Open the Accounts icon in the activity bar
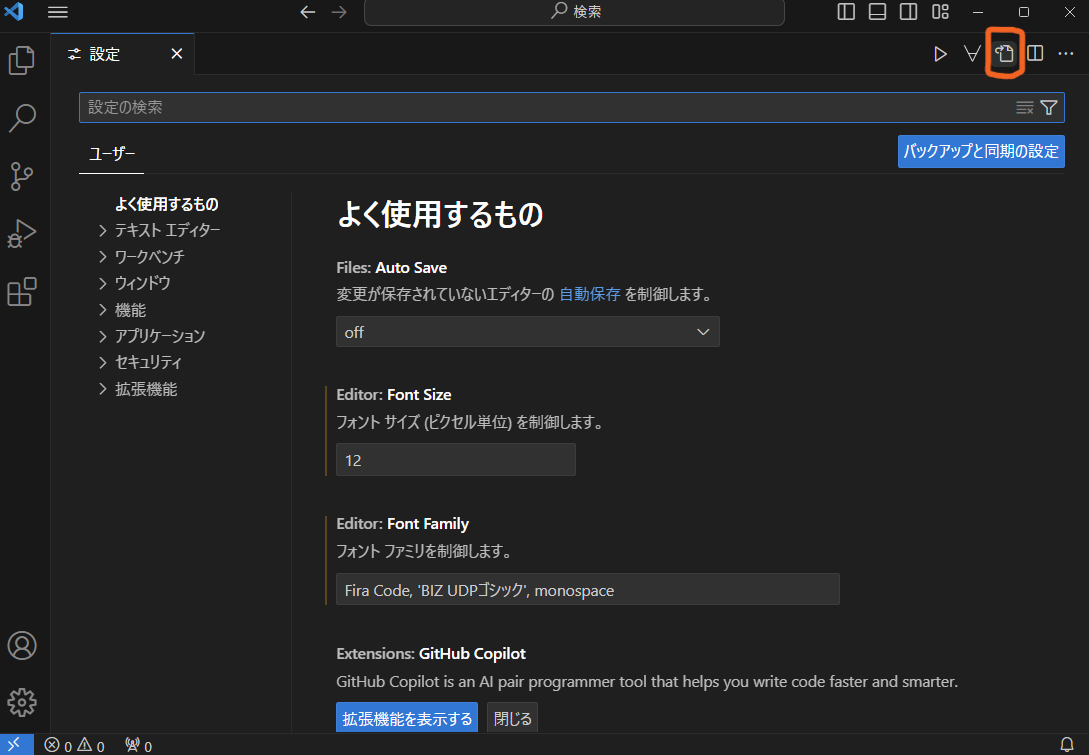Screen dimensions: 1089x755 [x=22, y=646]
